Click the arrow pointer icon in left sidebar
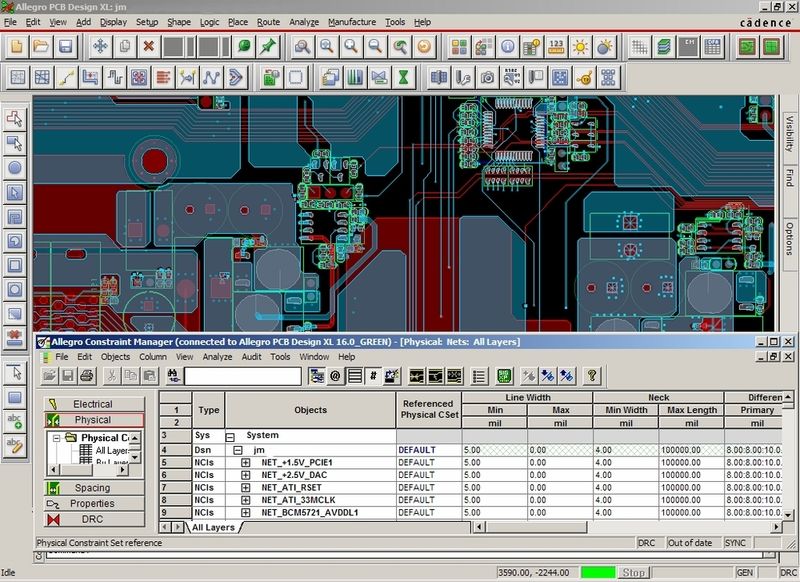800x582 pixels. [x=15, y=373]
